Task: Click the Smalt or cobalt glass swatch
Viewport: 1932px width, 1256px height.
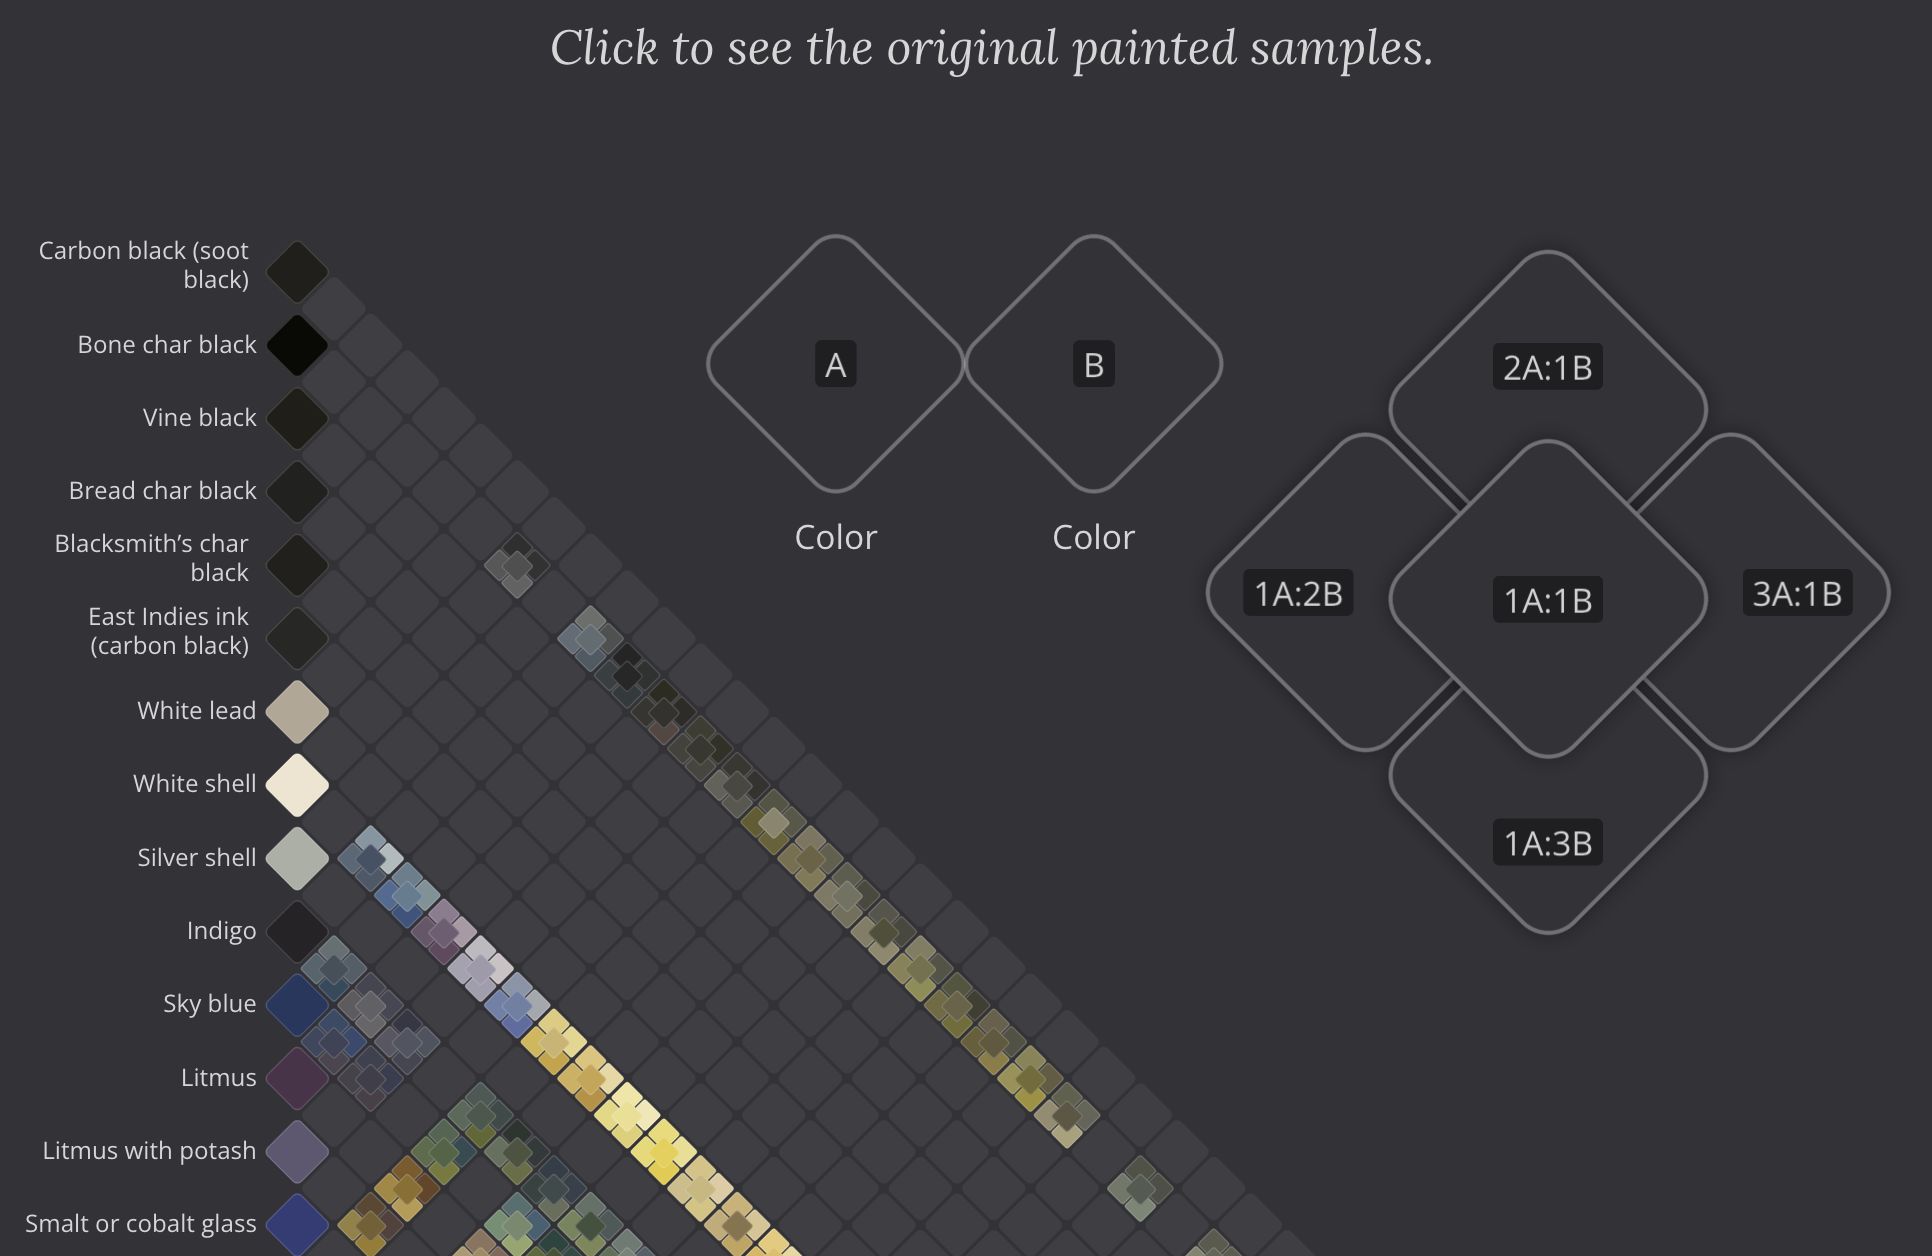Action: pos(297,1224)
